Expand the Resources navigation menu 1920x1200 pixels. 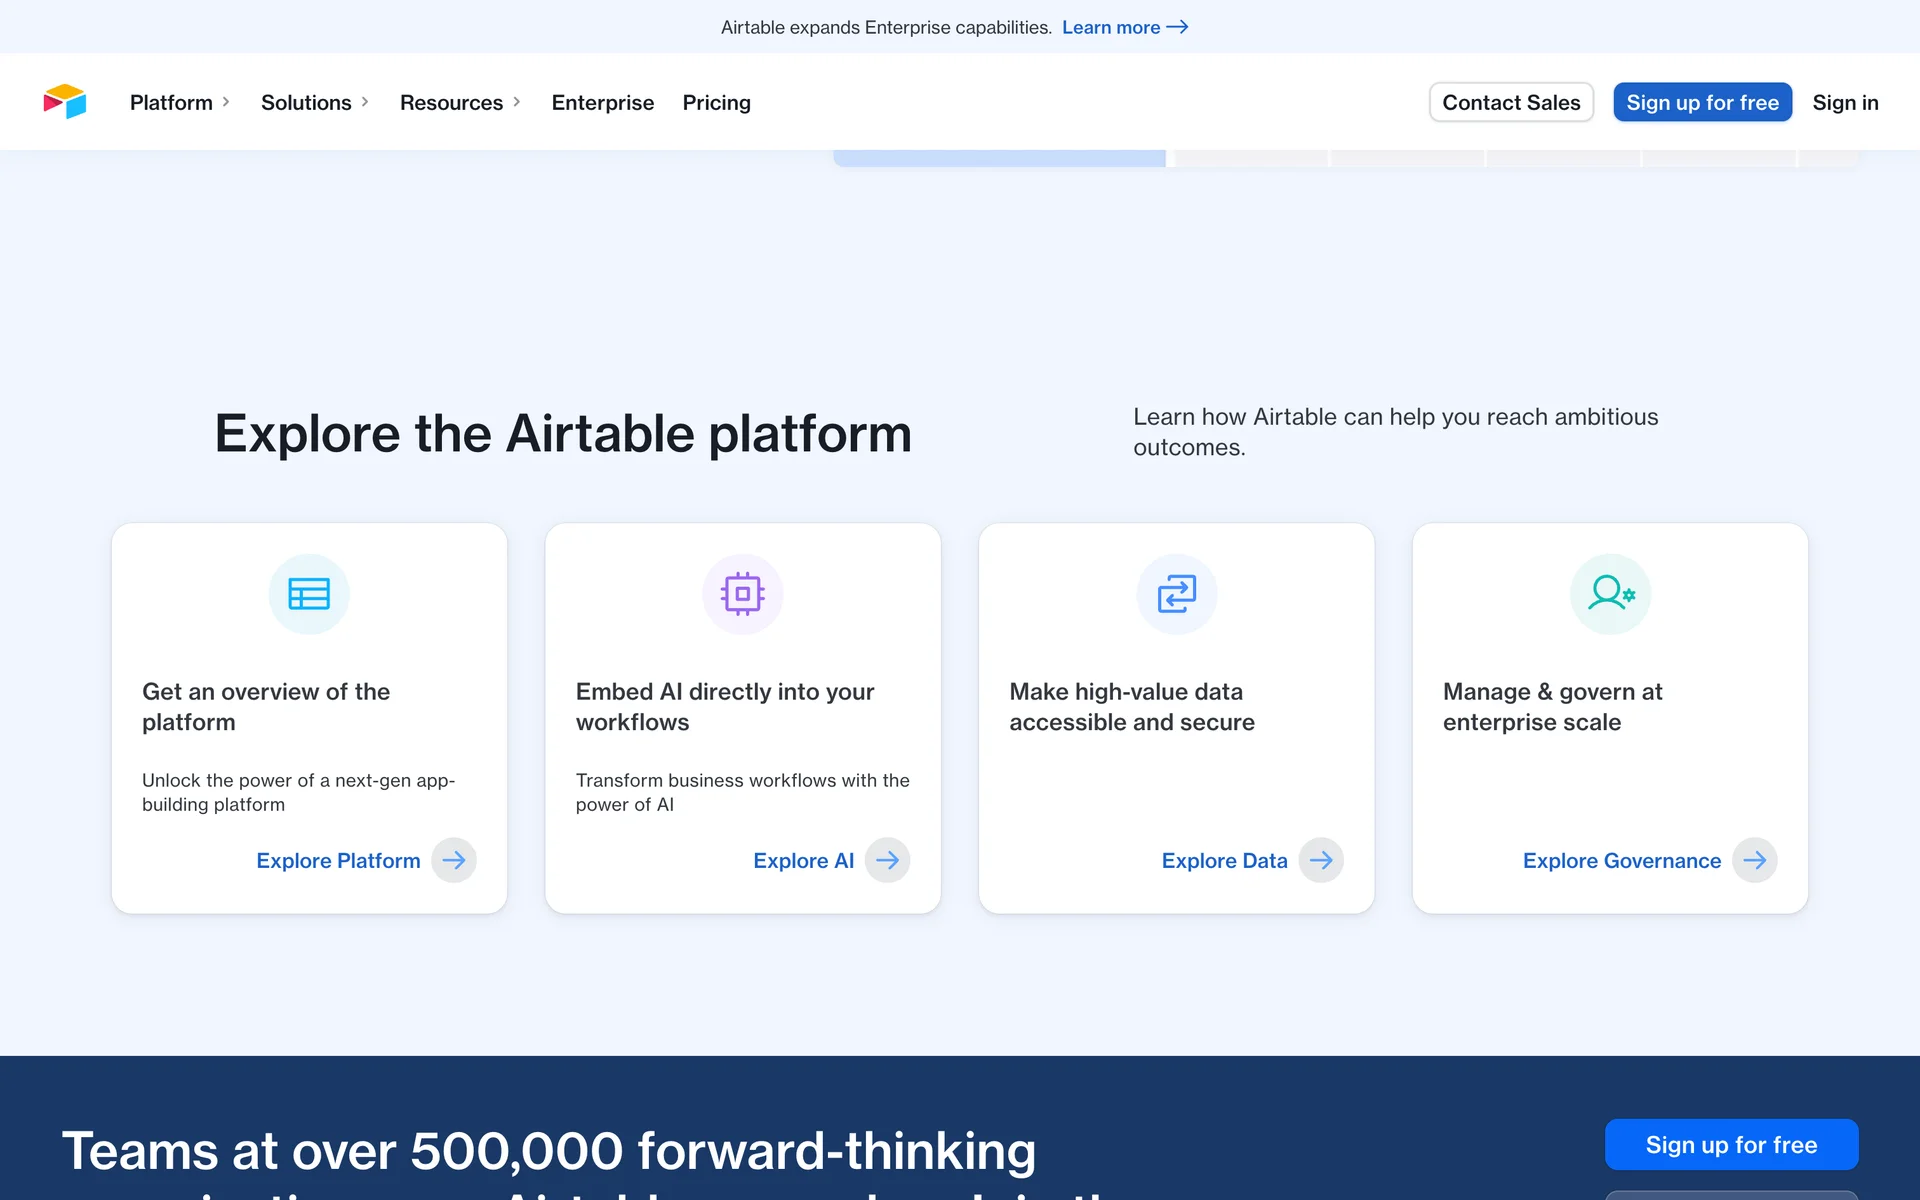(460, 102)
